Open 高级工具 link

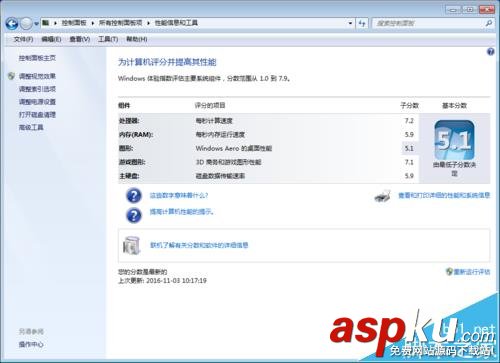coord(31,127)
